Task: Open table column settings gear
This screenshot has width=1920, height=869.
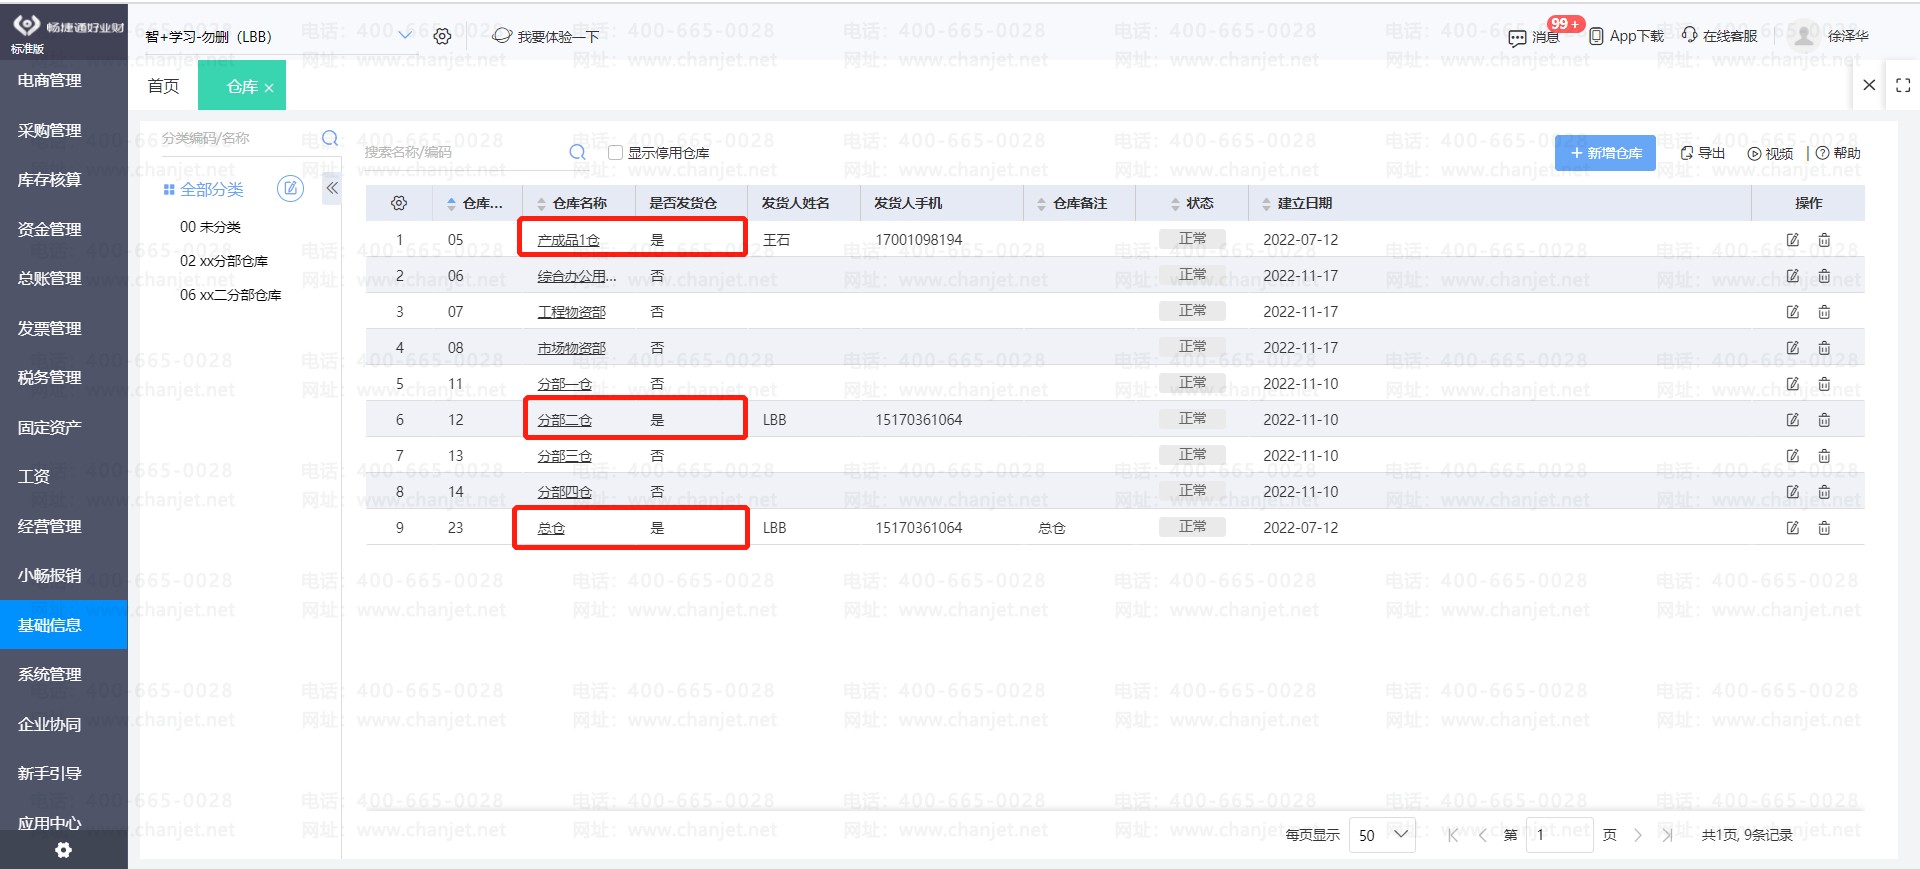Action: pyautogui.click(x=399, y=203)
